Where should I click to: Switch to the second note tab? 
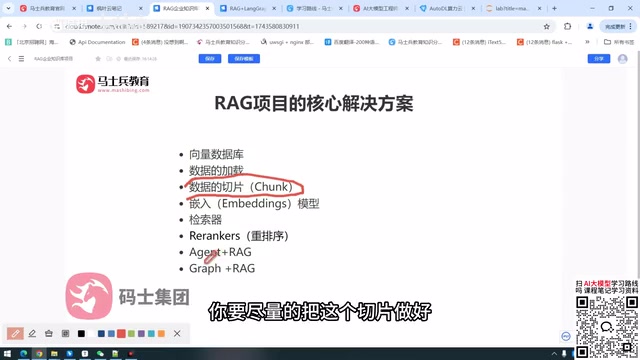pos(115,8)
